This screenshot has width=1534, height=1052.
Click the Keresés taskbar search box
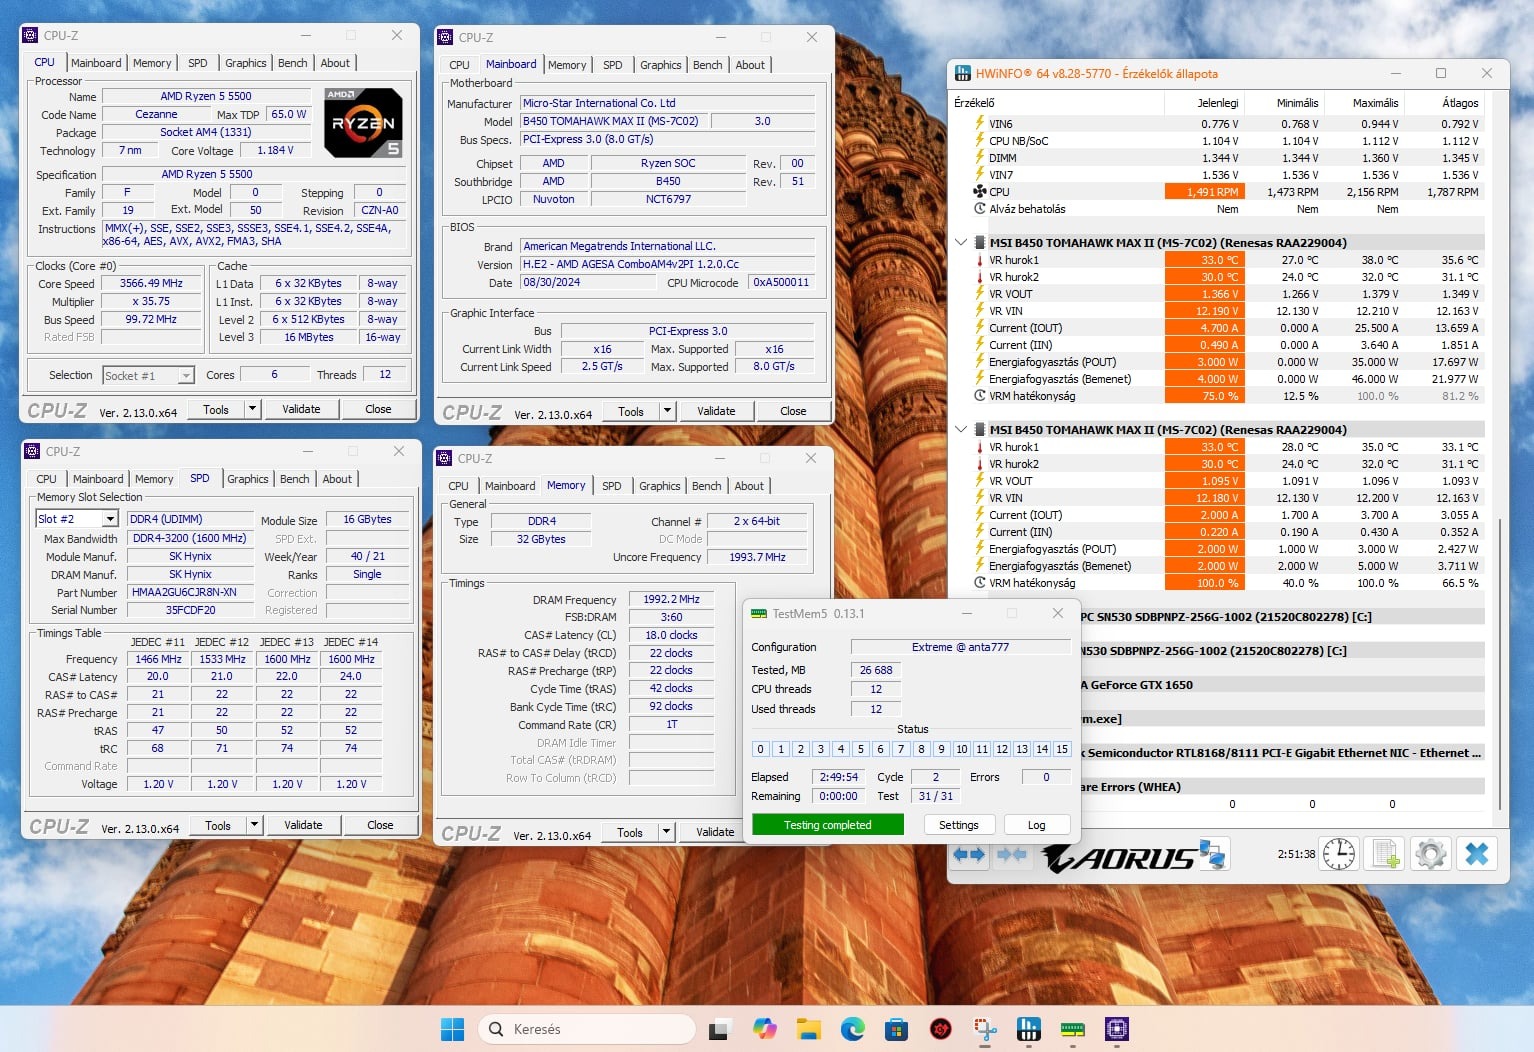(x=587, y=1029)
